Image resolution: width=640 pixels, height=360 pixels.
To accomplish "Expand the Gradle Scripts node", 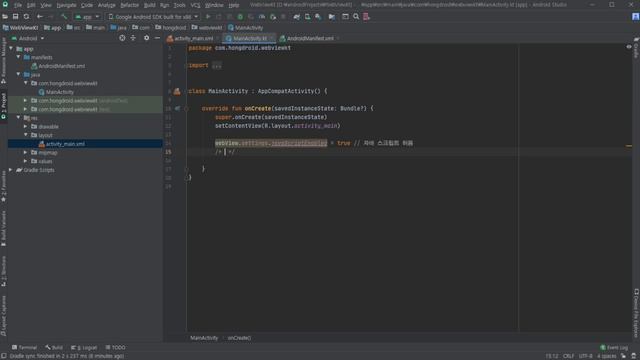I will pos(11,170).
